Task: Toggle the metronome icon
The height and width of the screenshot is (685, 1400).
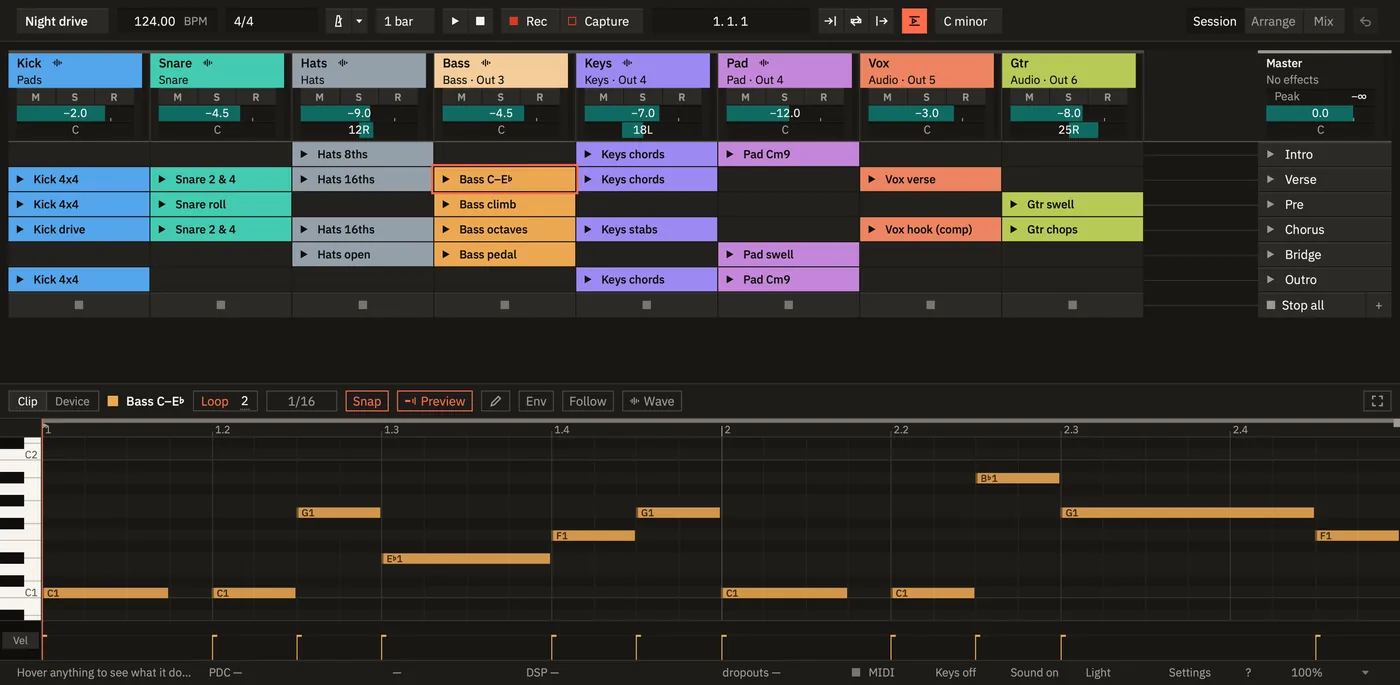Action: coord(338,21)
